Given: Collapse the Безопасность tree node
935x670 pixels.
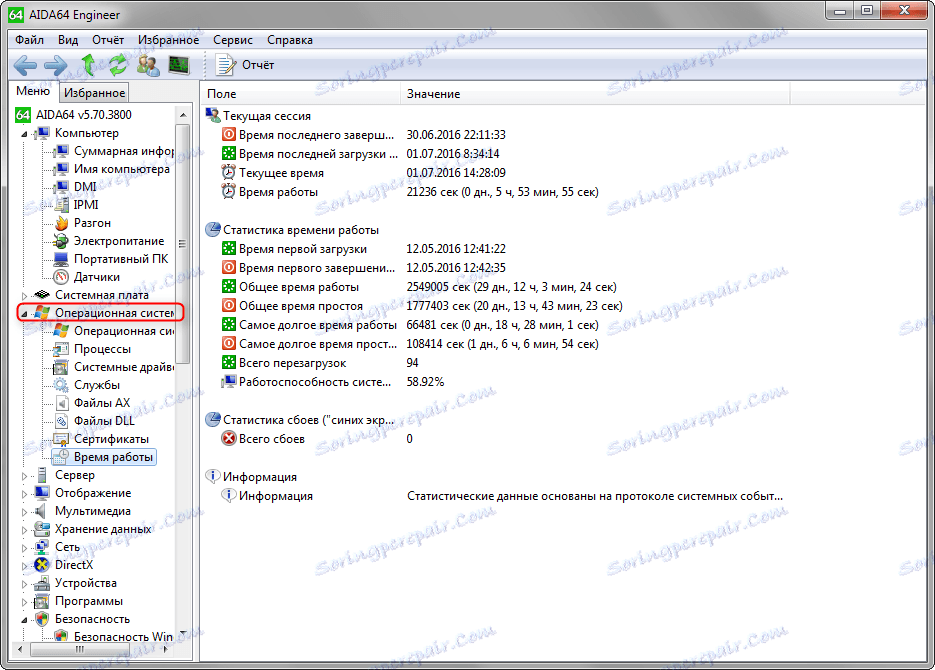Looking at the screenshot, I should [x=24, y=620].
